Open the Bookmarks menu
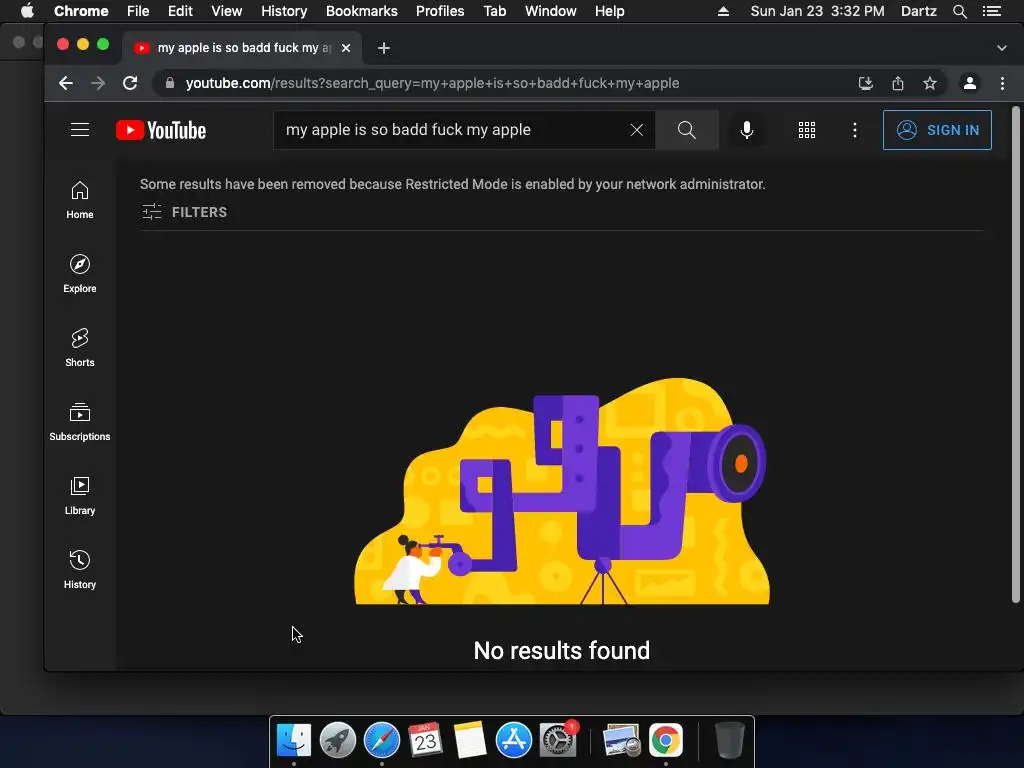Viewport: 1024px width, 768px height. pos(362,11)
